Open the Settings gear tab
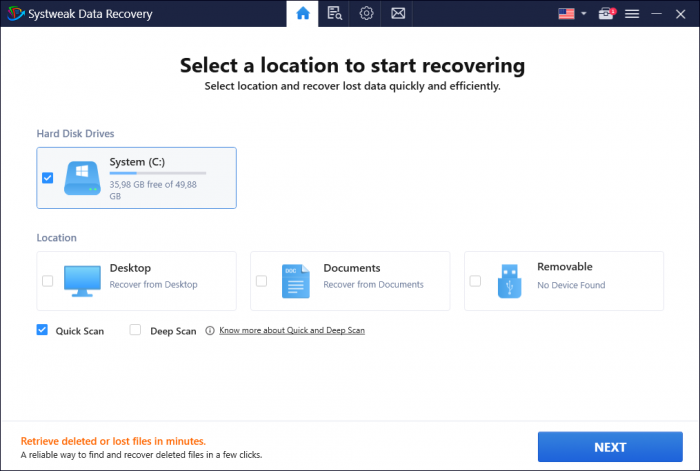700x471 pixels. click(x=366, y=13)
